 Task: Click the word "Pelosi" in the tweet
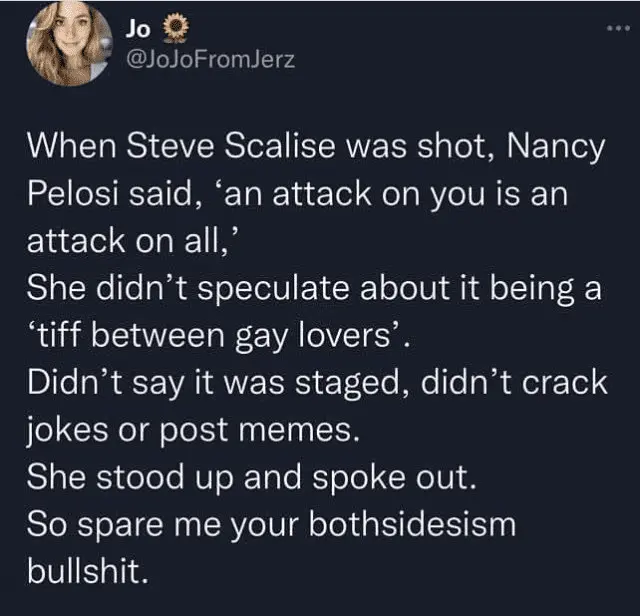click(72, 194)
